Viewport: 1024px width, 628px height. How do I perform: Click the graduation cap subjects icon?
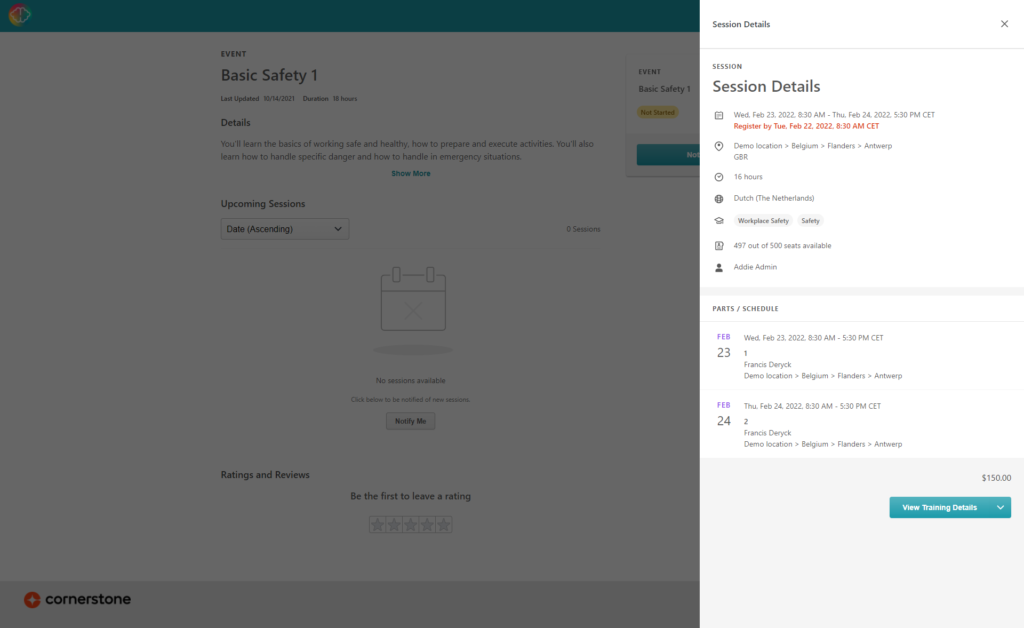[x=719, y=221]
